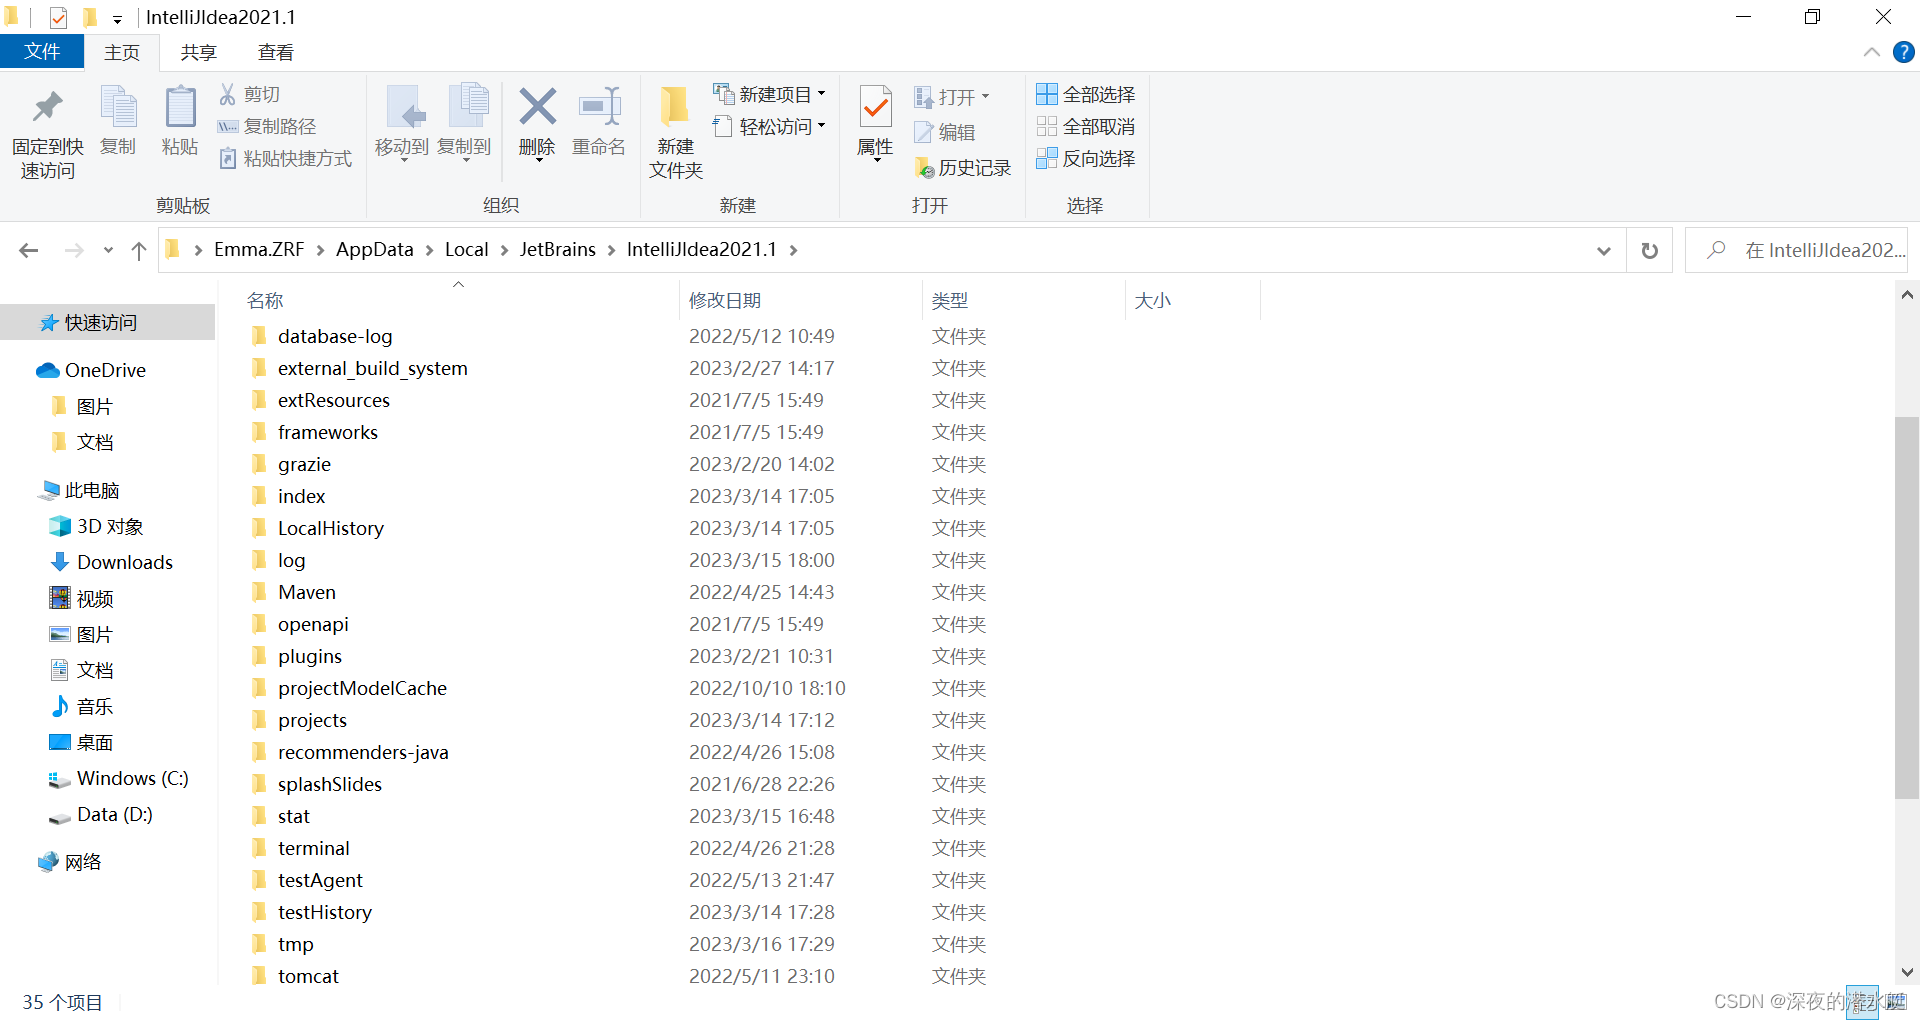Open the 查看 (View) tab
The height and width of the screenshot is (1020, 1920).
(275, 52)
